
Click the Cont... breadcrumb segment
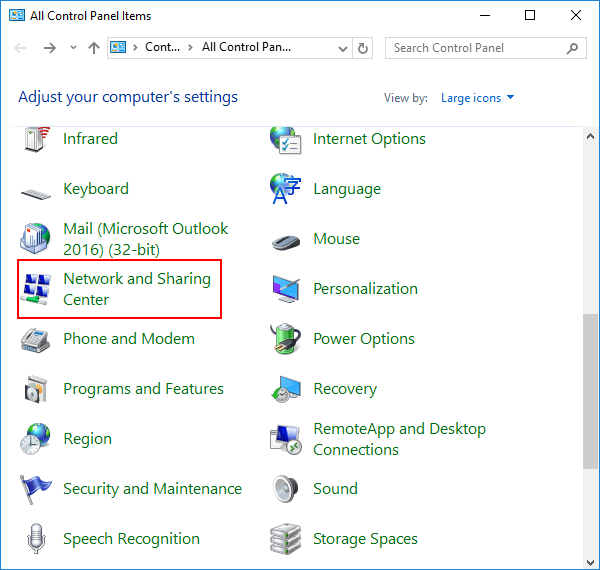[162, 47]
